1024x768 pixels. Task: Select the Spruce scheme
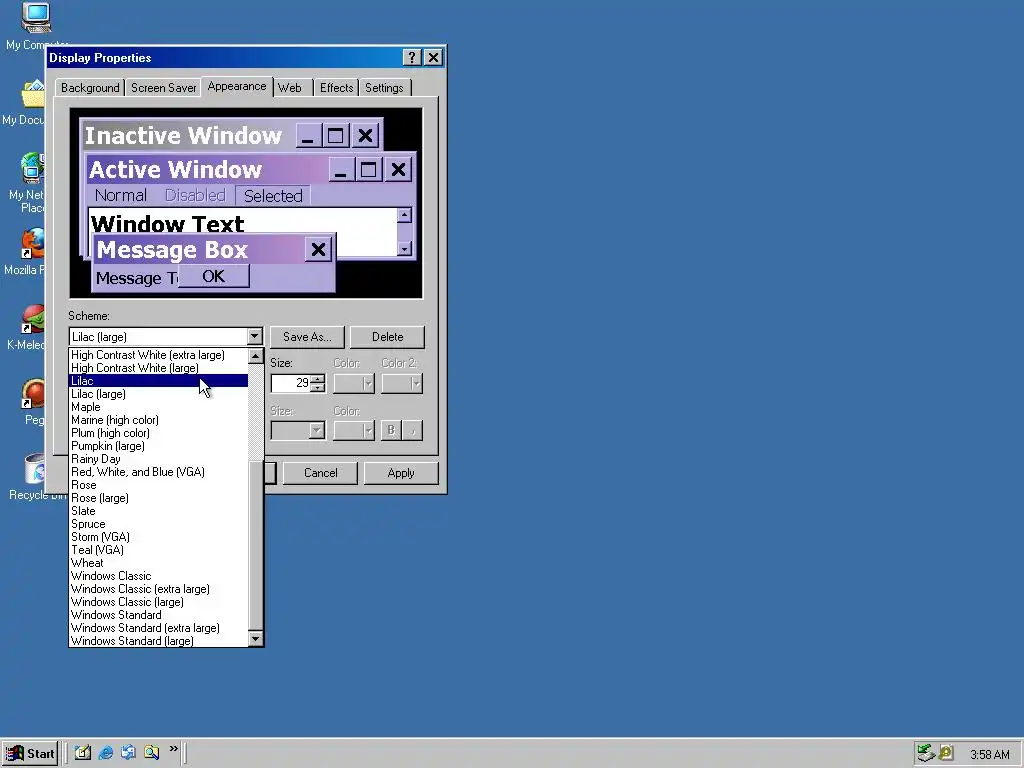click(x=158, y=524)
